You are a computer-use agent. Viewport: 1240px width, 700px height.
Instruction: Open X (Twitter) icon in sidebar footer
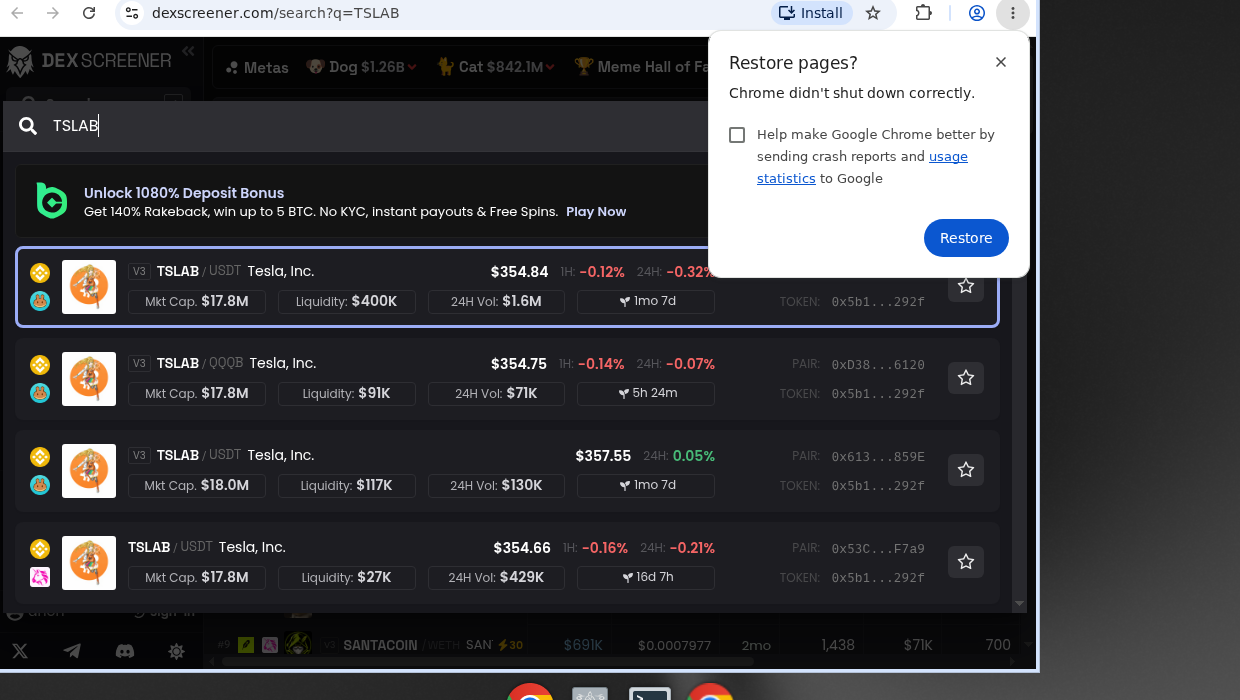pos(20,651)
